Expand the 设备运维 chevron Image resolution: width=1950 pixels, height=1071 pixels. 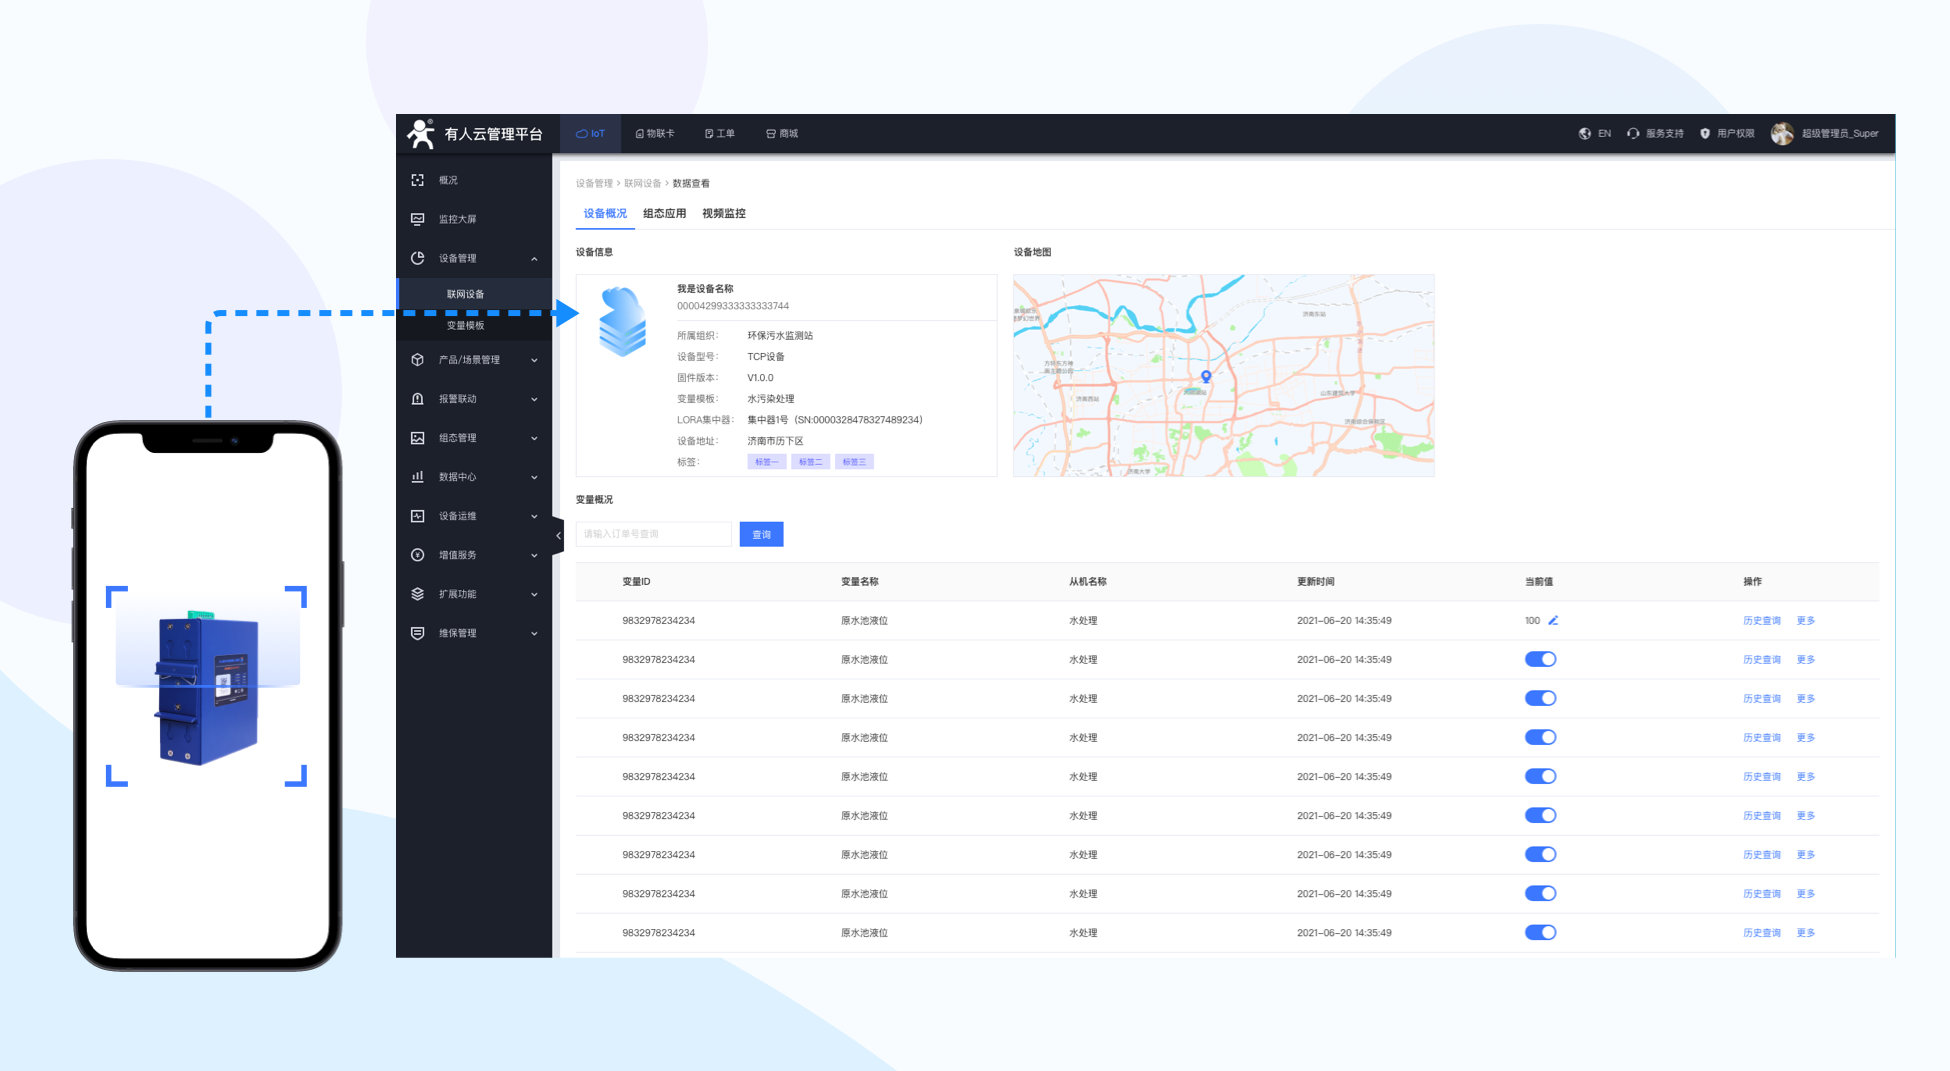534,517
